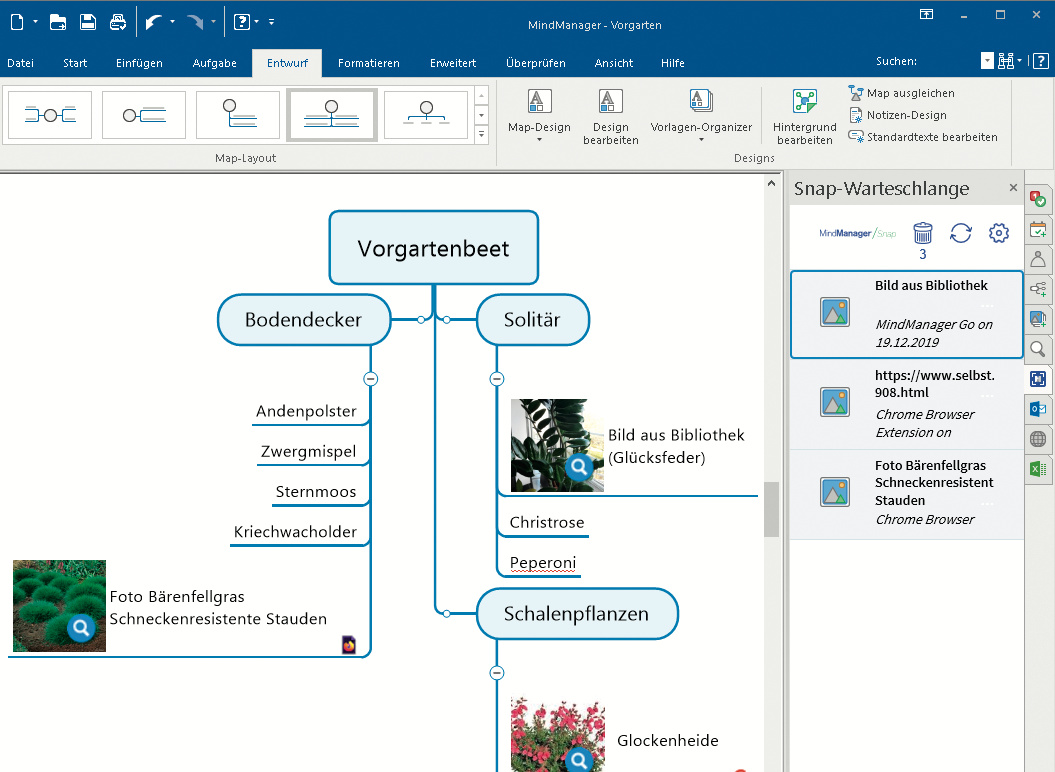Switch to the Start tab
This screenshot has height=772, width=1055.
click(x=75, y=63)
